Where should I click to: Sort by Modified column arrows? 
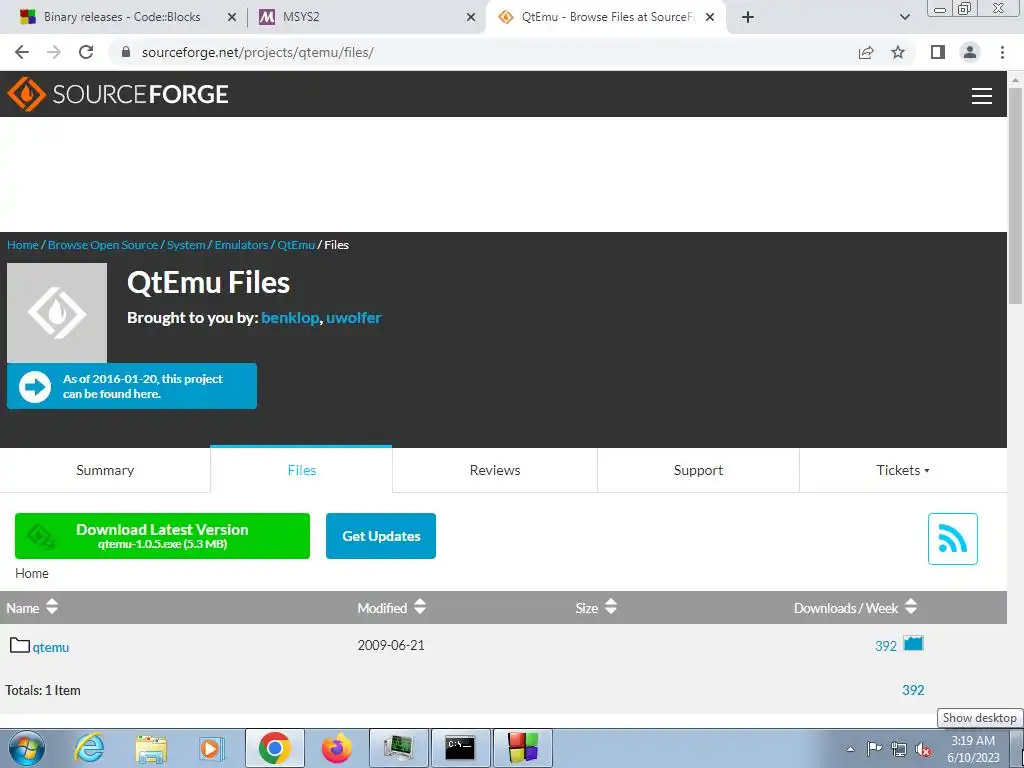click(420, 607)
